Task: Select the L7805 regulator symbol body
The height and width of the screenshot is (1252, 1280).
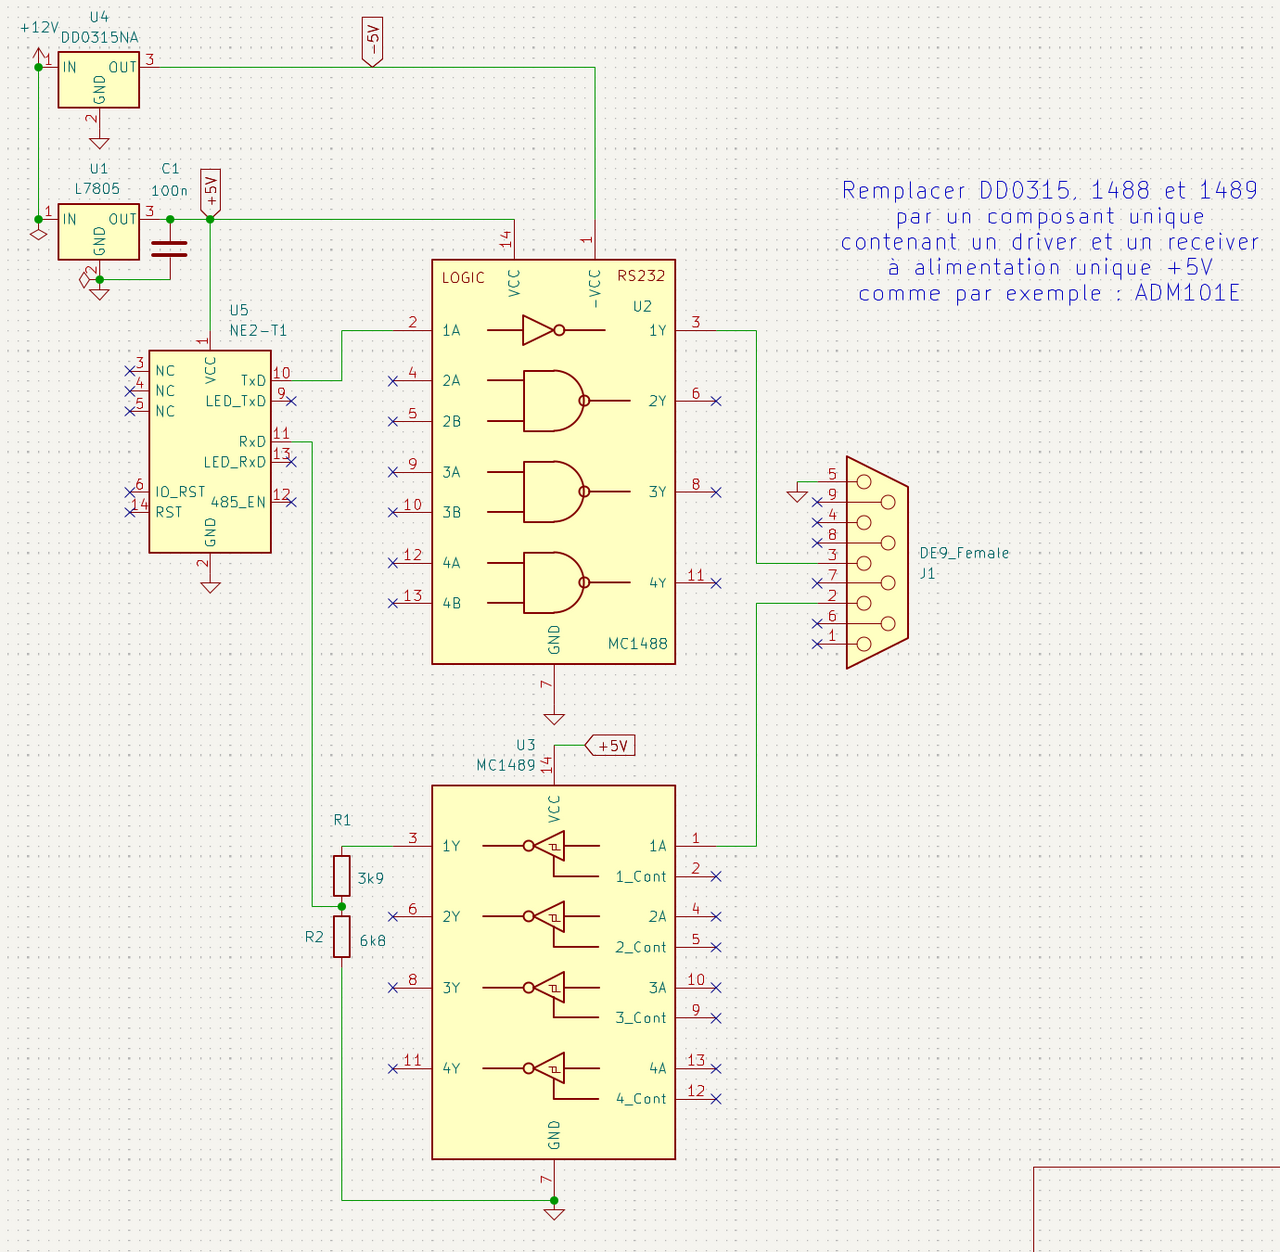Action: tap(98, 234)
